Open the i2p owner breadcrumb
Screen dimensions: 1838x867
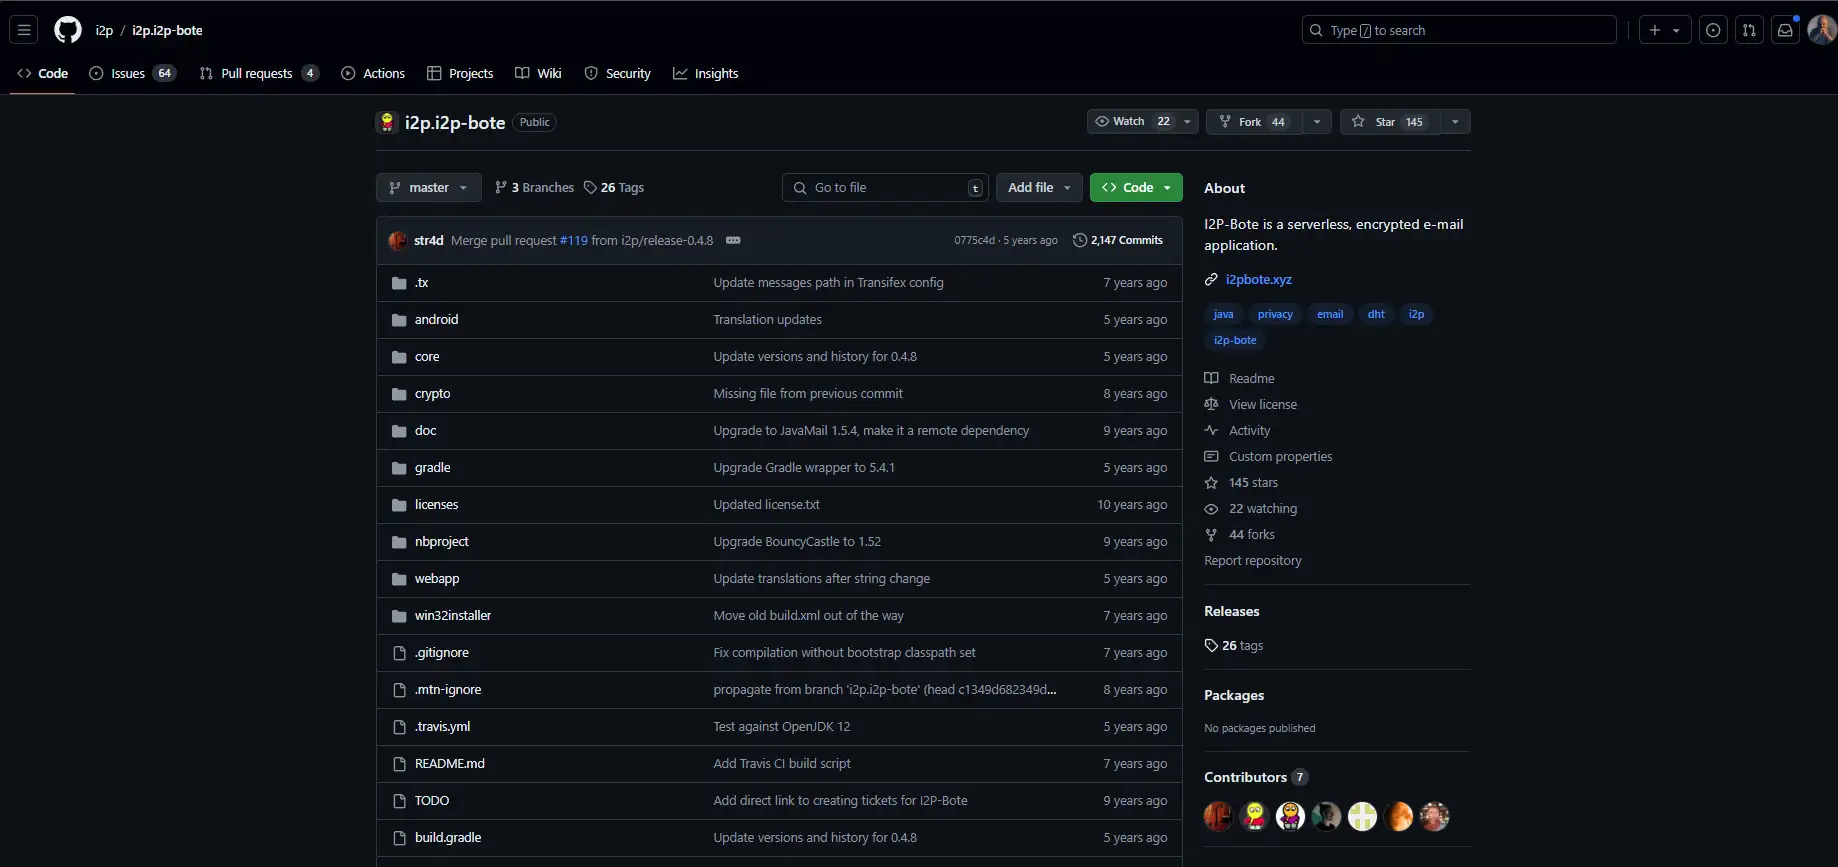click(104, 31)
